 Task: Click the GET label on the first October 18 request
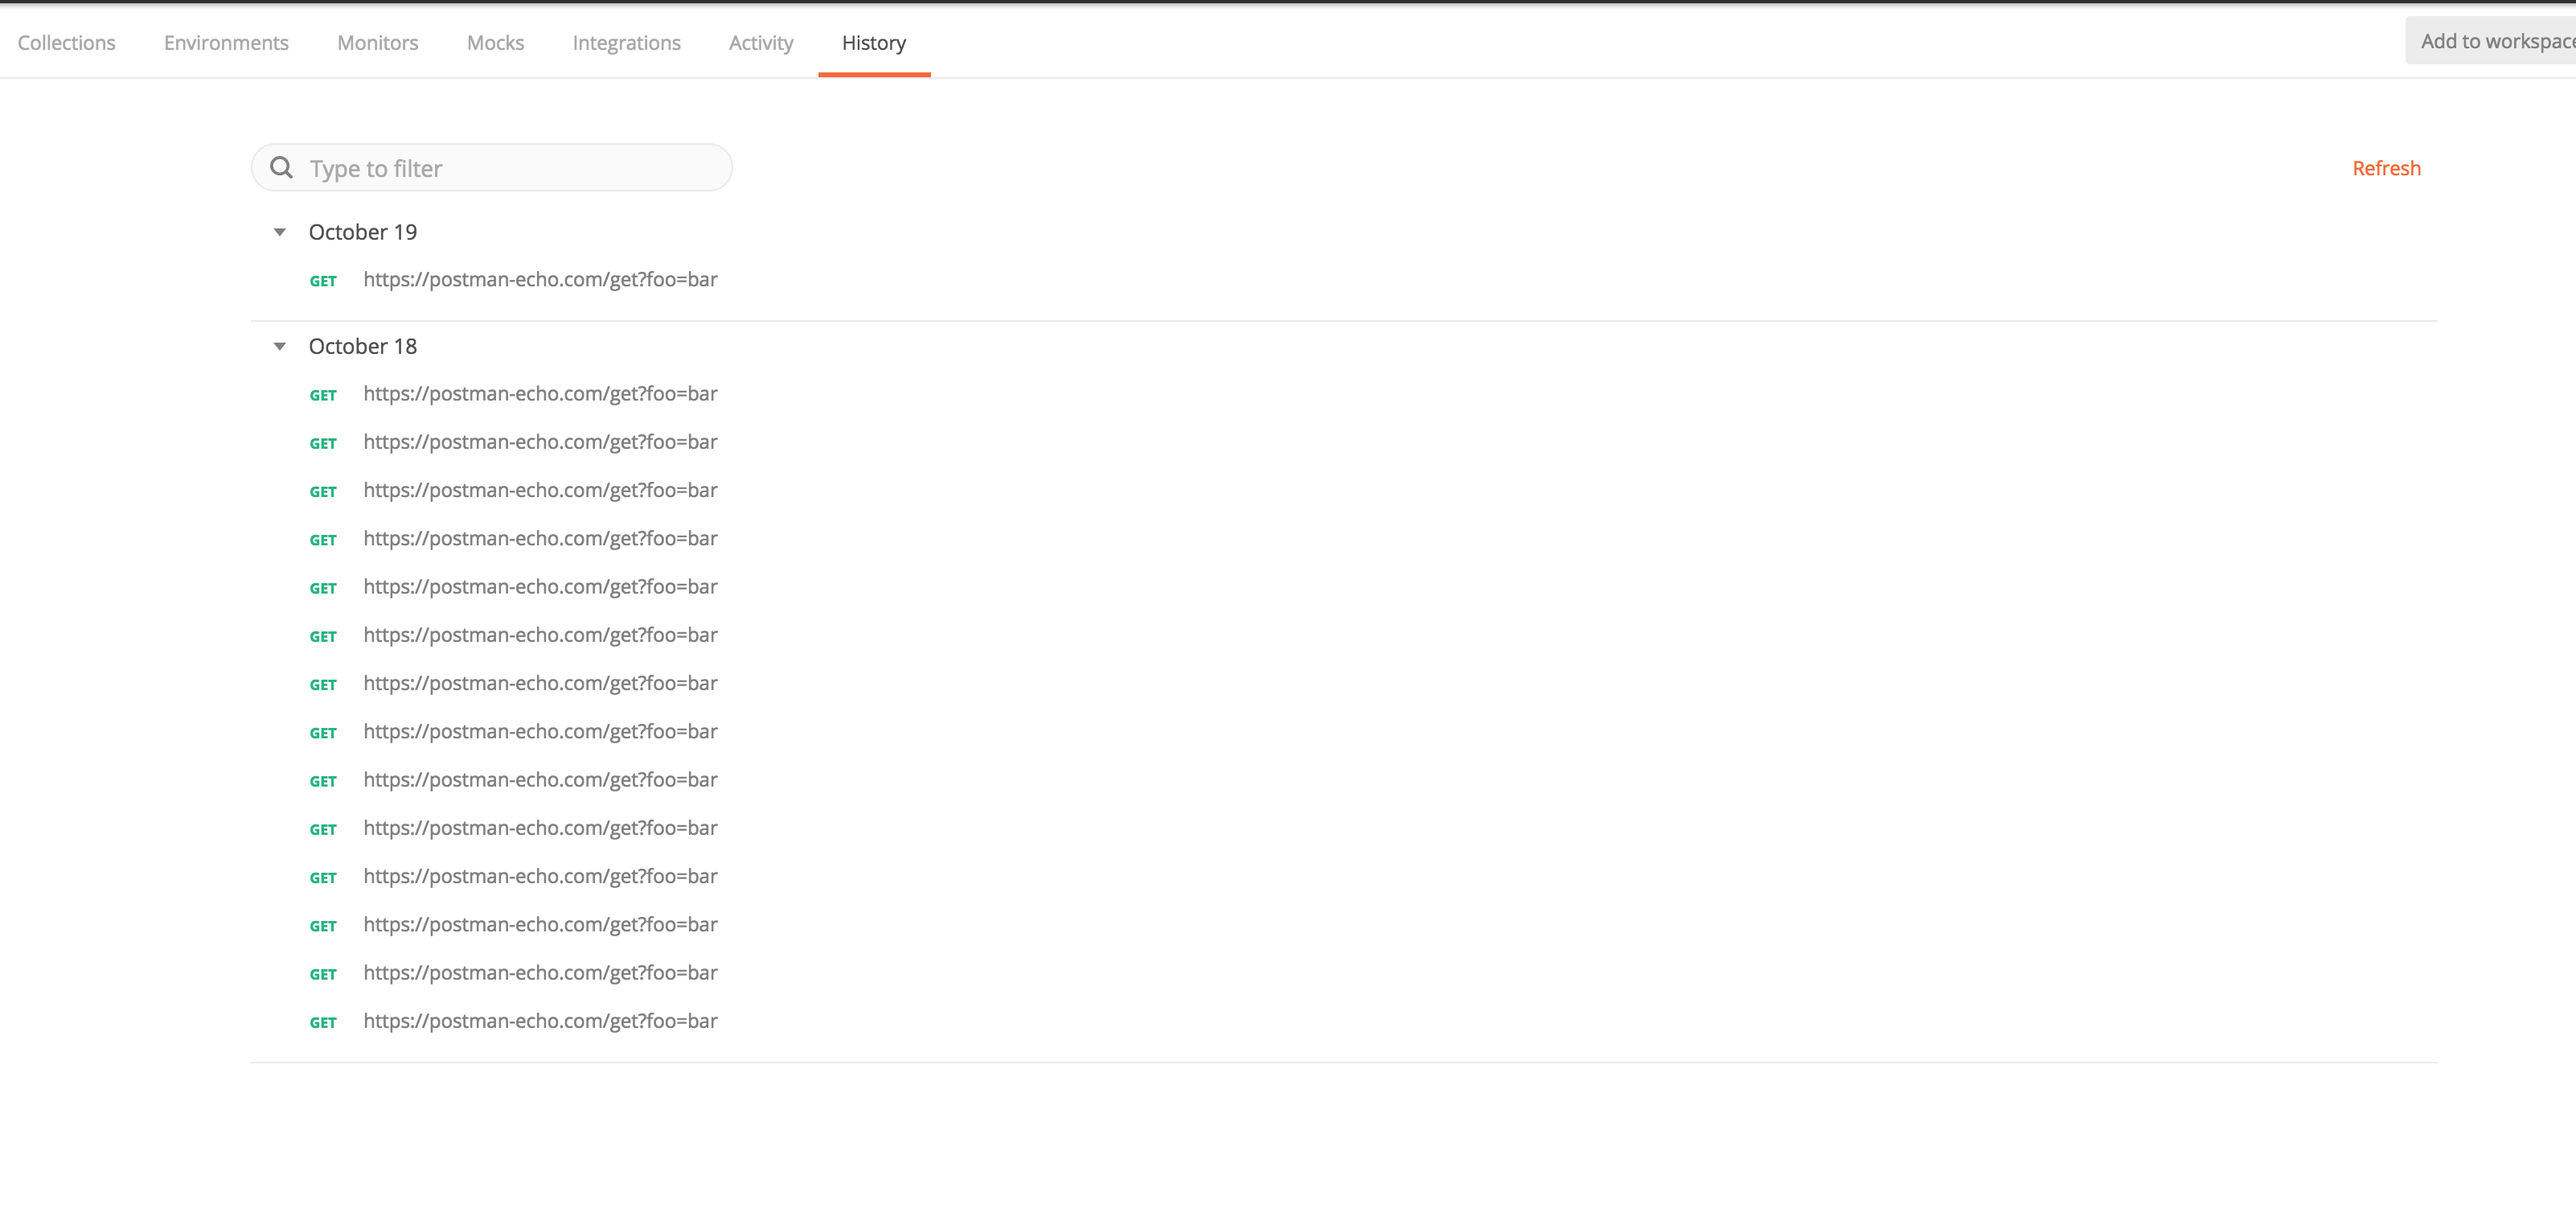[x=323, y=394]
